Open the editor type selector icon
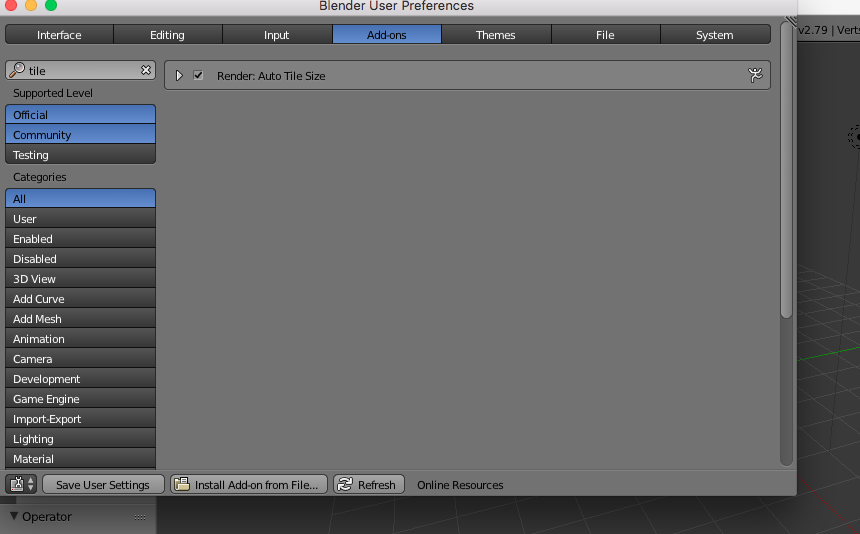Screen dimensions: 860x534 (x=21, y=485)
